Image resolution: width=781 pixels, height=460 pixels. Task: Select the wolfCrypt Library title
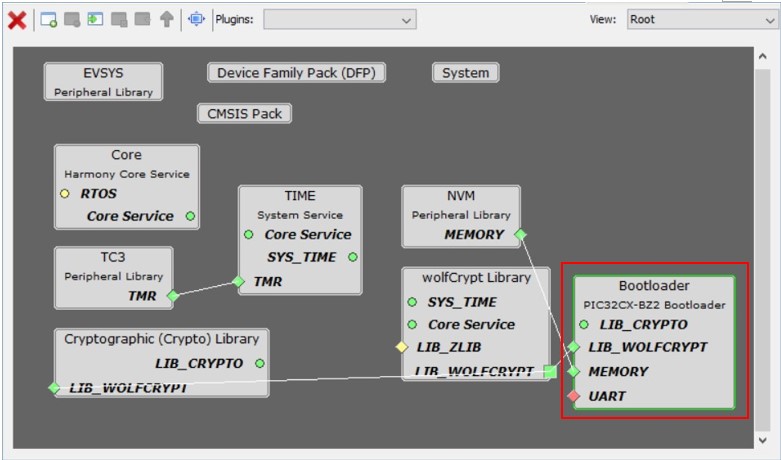(476, 277)
